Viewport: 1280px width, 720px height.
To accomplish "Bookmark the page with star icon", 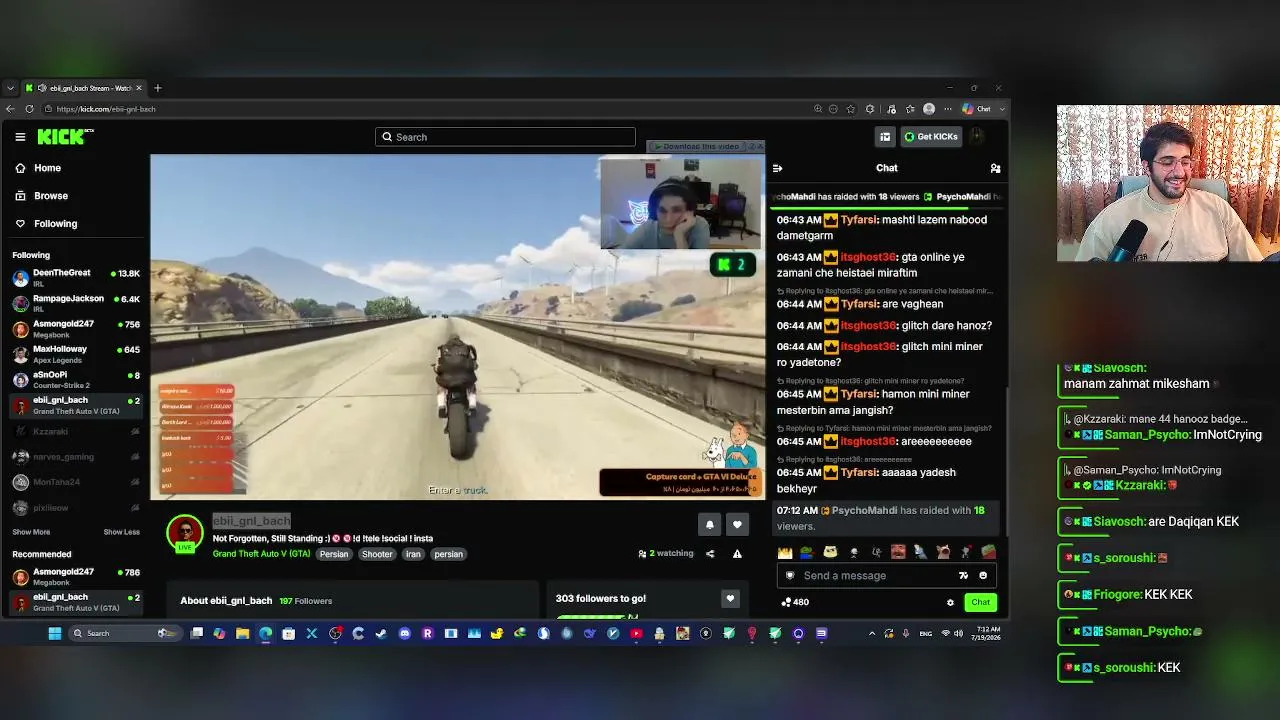I will point(851,109).
